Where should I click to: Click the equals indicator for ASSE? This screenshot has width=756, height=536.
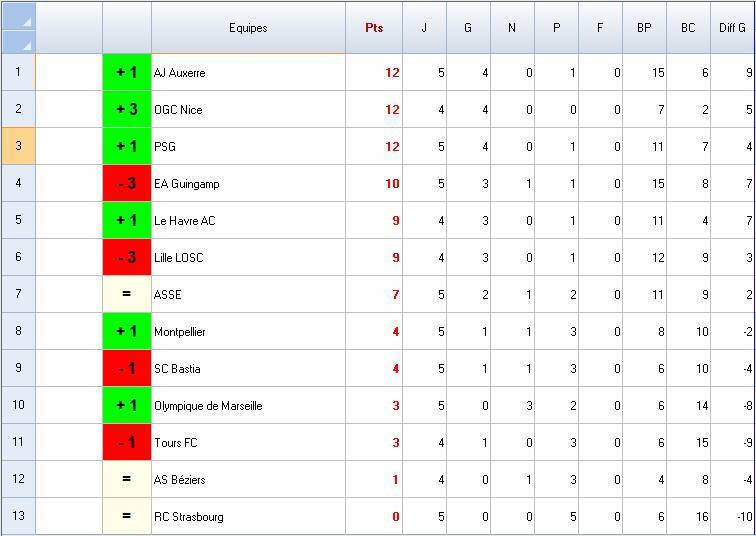(x=126, y=295)
